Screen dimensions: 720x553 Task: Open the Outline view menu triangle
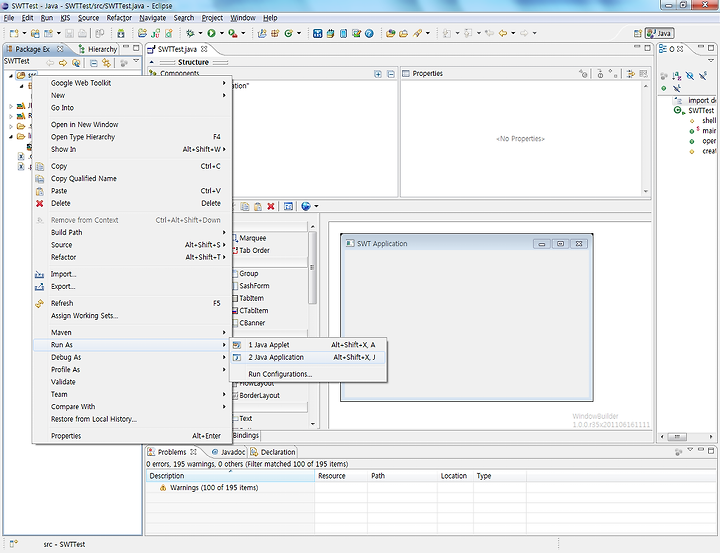[x=711, y=61]
